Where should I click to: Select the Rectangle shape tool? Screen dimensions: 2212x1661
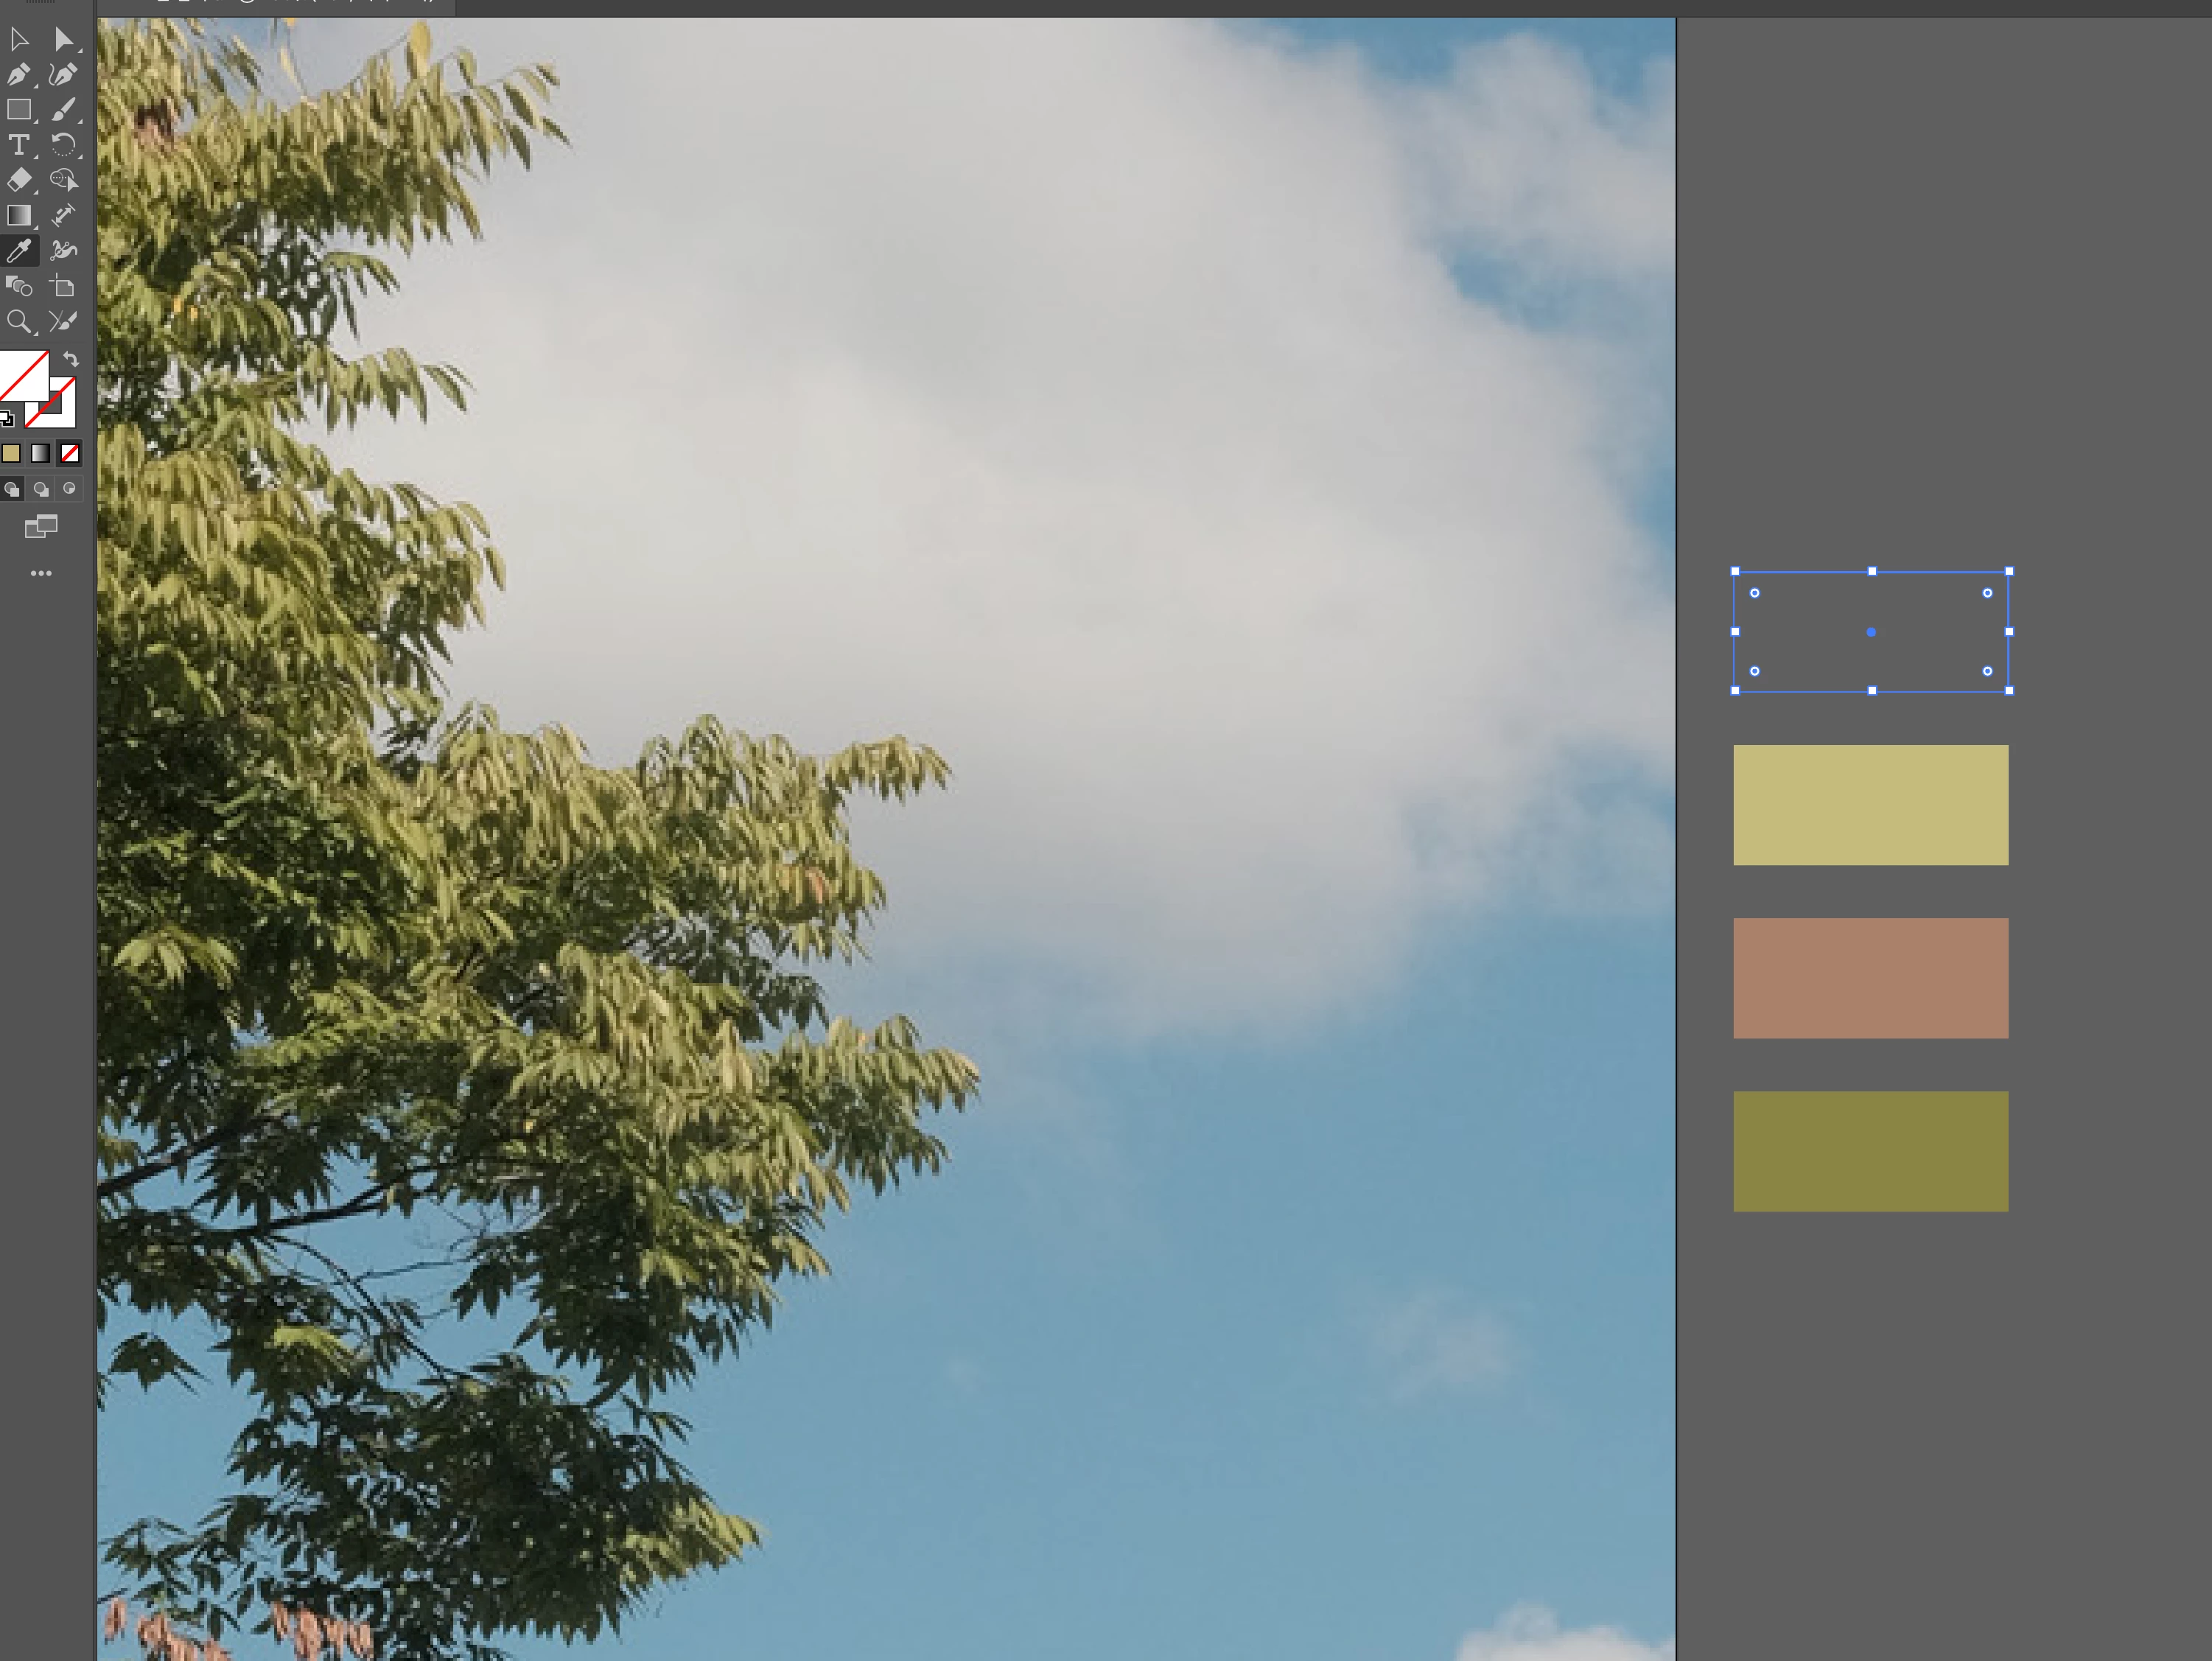[19, 110]
